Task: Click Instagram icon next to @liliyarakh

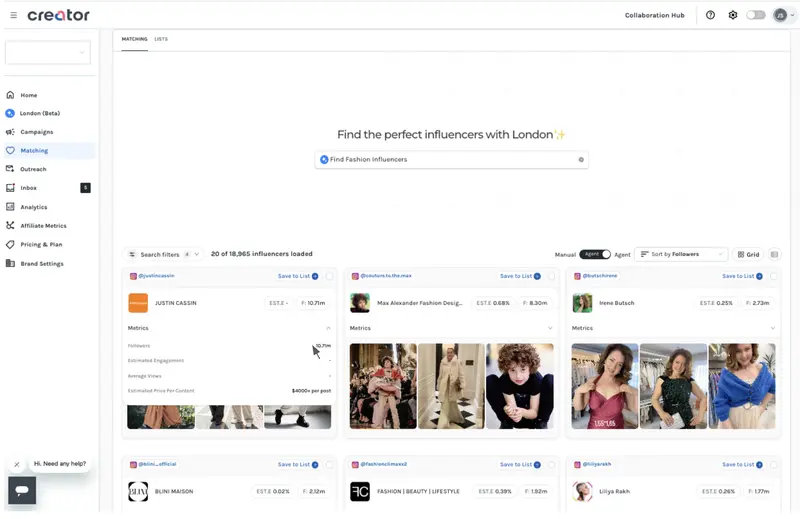Action: click(x=578, y=465)
